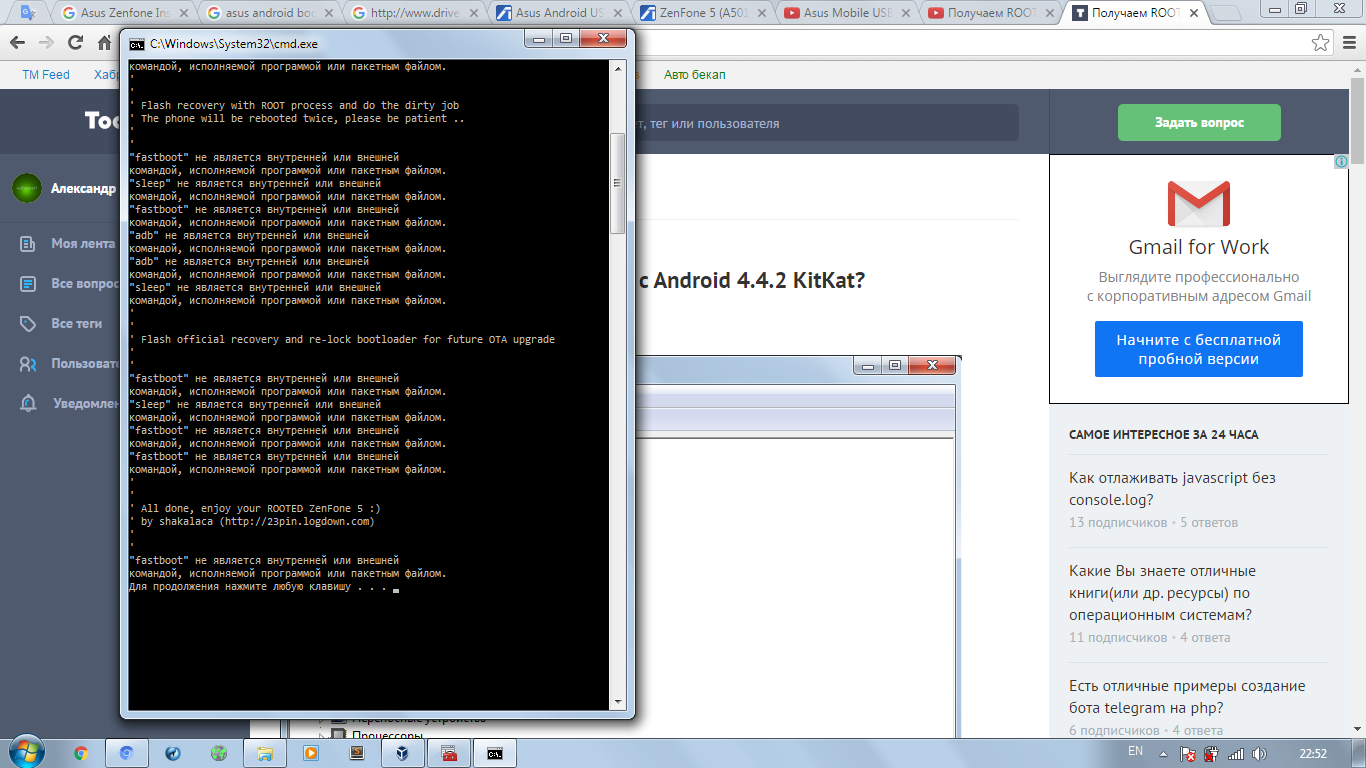Click САМОЕ ИНТЕРЕСНОЕ ЗА 24 ЧАСА heading
Viewport: 1366px width, 768px height.
(x=1163, y=435)
